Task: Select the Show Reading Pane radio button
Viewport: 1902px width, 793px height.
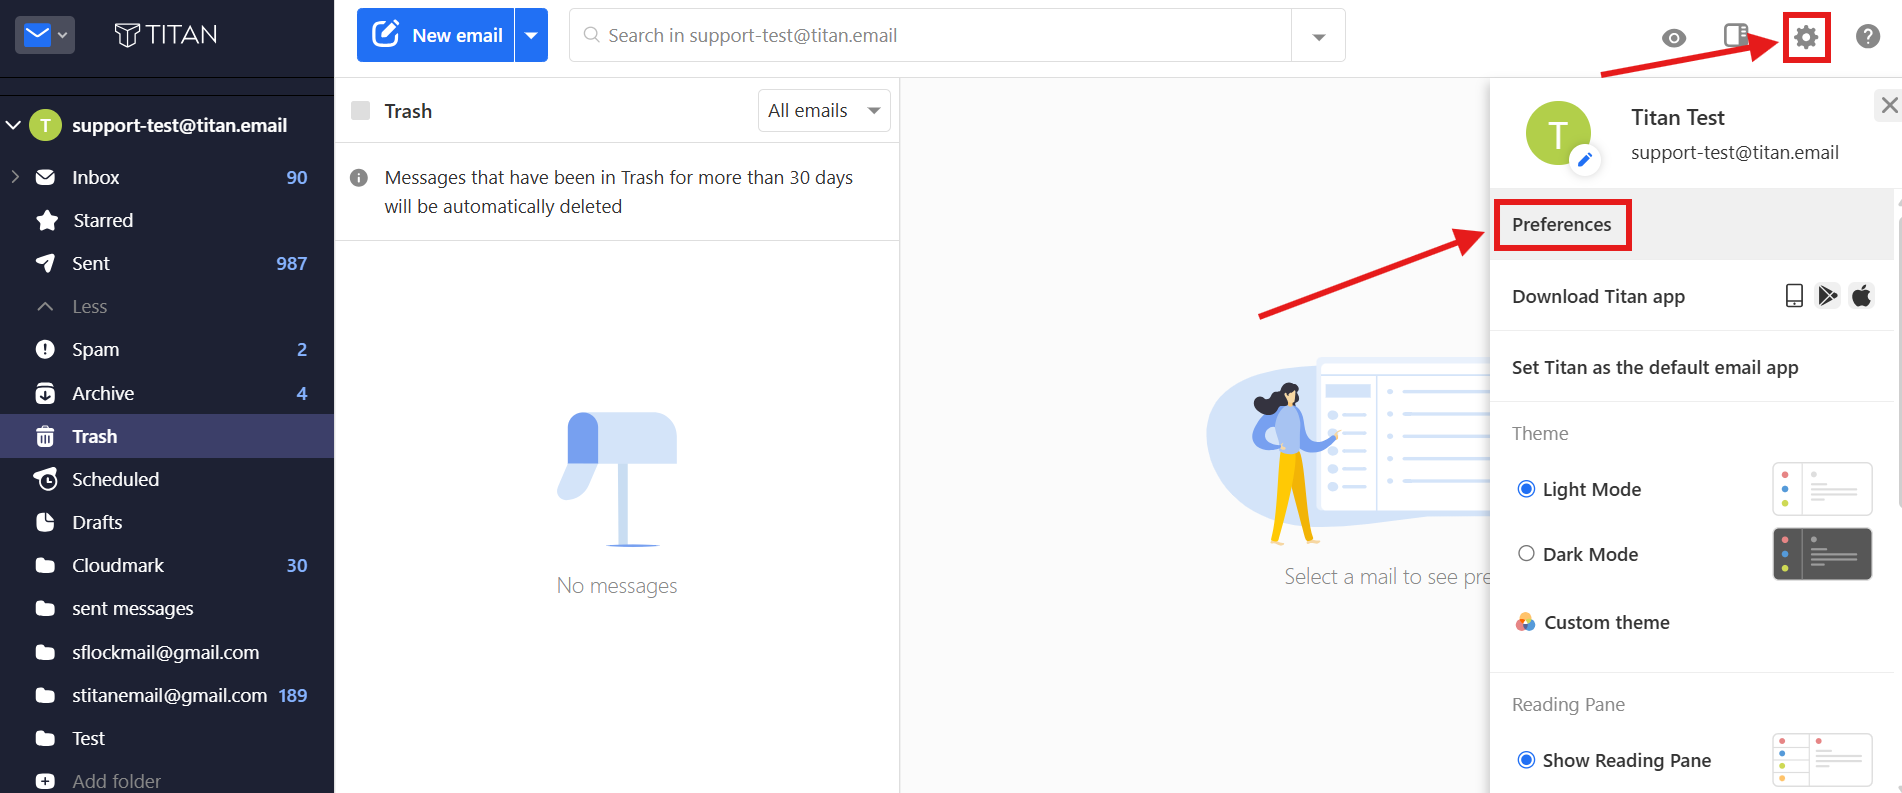Action: 1526,760
